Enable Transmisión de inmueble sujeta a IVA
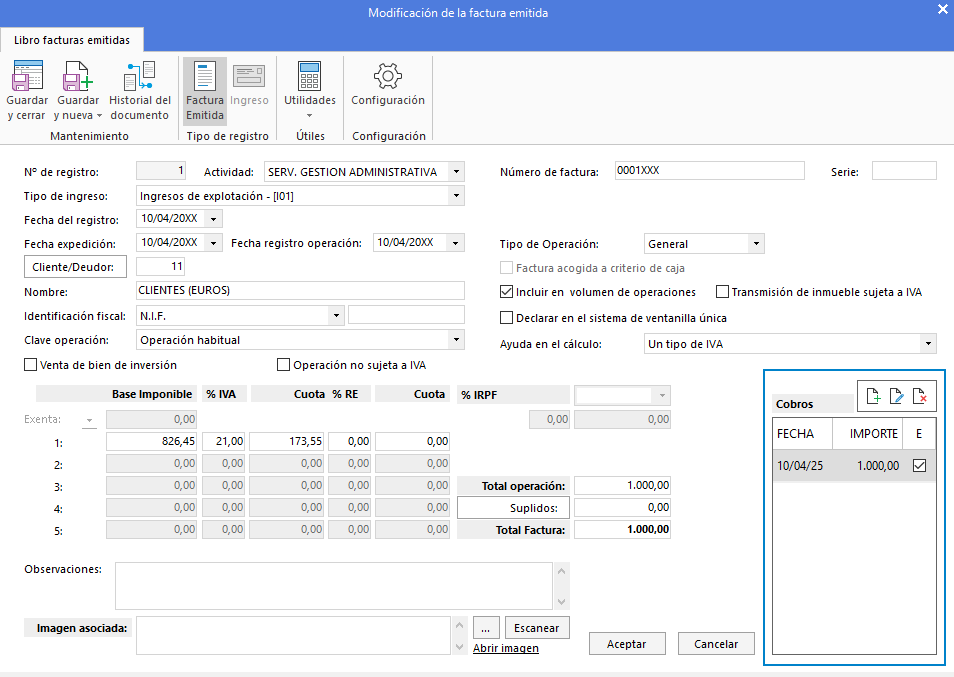The height and width of the screenshot is (677, 954). tap(722, 292)
